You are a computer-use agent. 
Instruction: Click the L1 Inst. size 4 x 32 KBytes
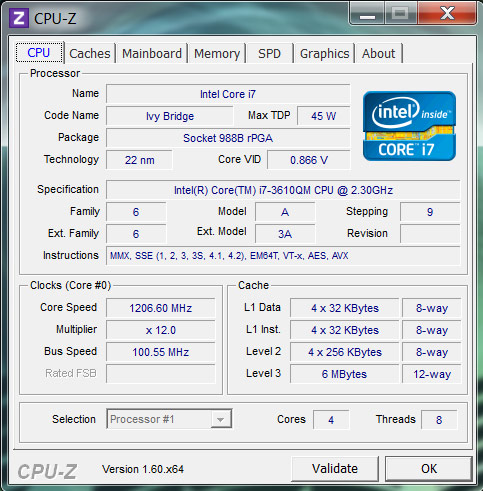tap(345, 330)
